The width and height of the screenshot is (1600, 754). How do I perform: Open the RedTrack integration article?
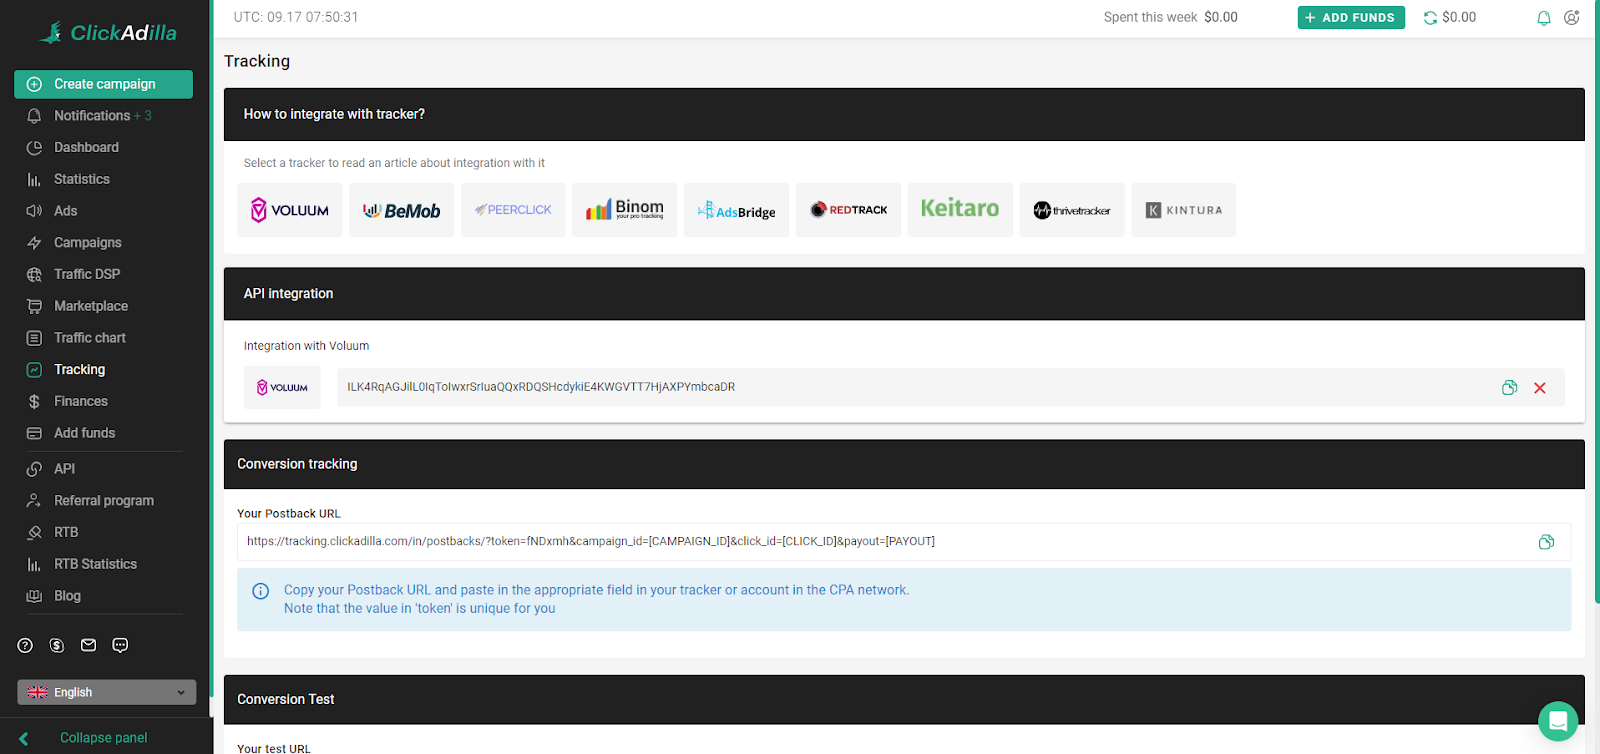point(848,210)
